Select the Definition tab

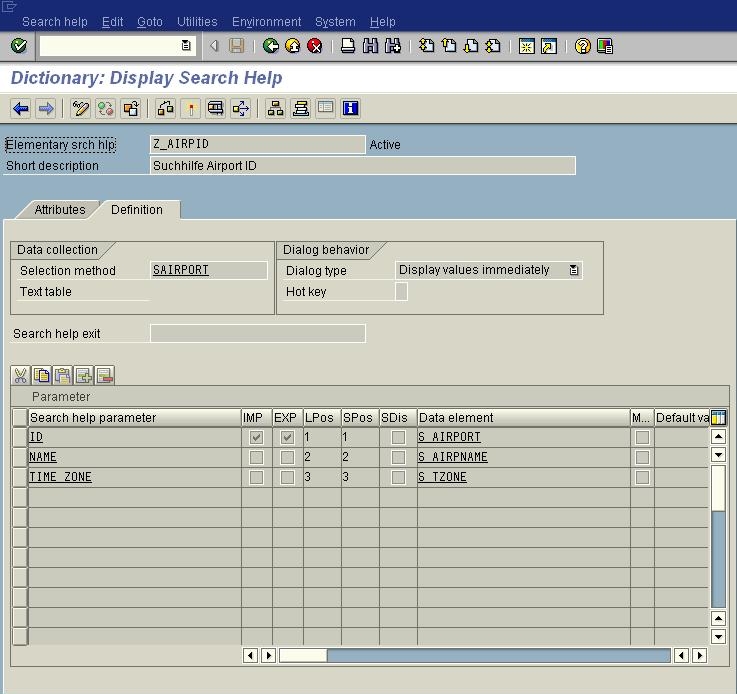tap(137, 210)
